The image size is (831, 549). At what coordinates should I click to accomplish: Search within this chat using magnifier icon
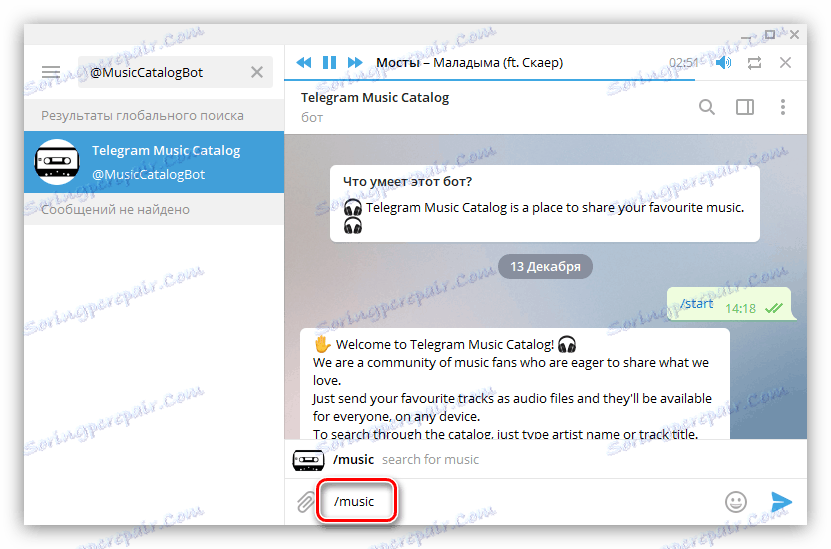[706, 107]
